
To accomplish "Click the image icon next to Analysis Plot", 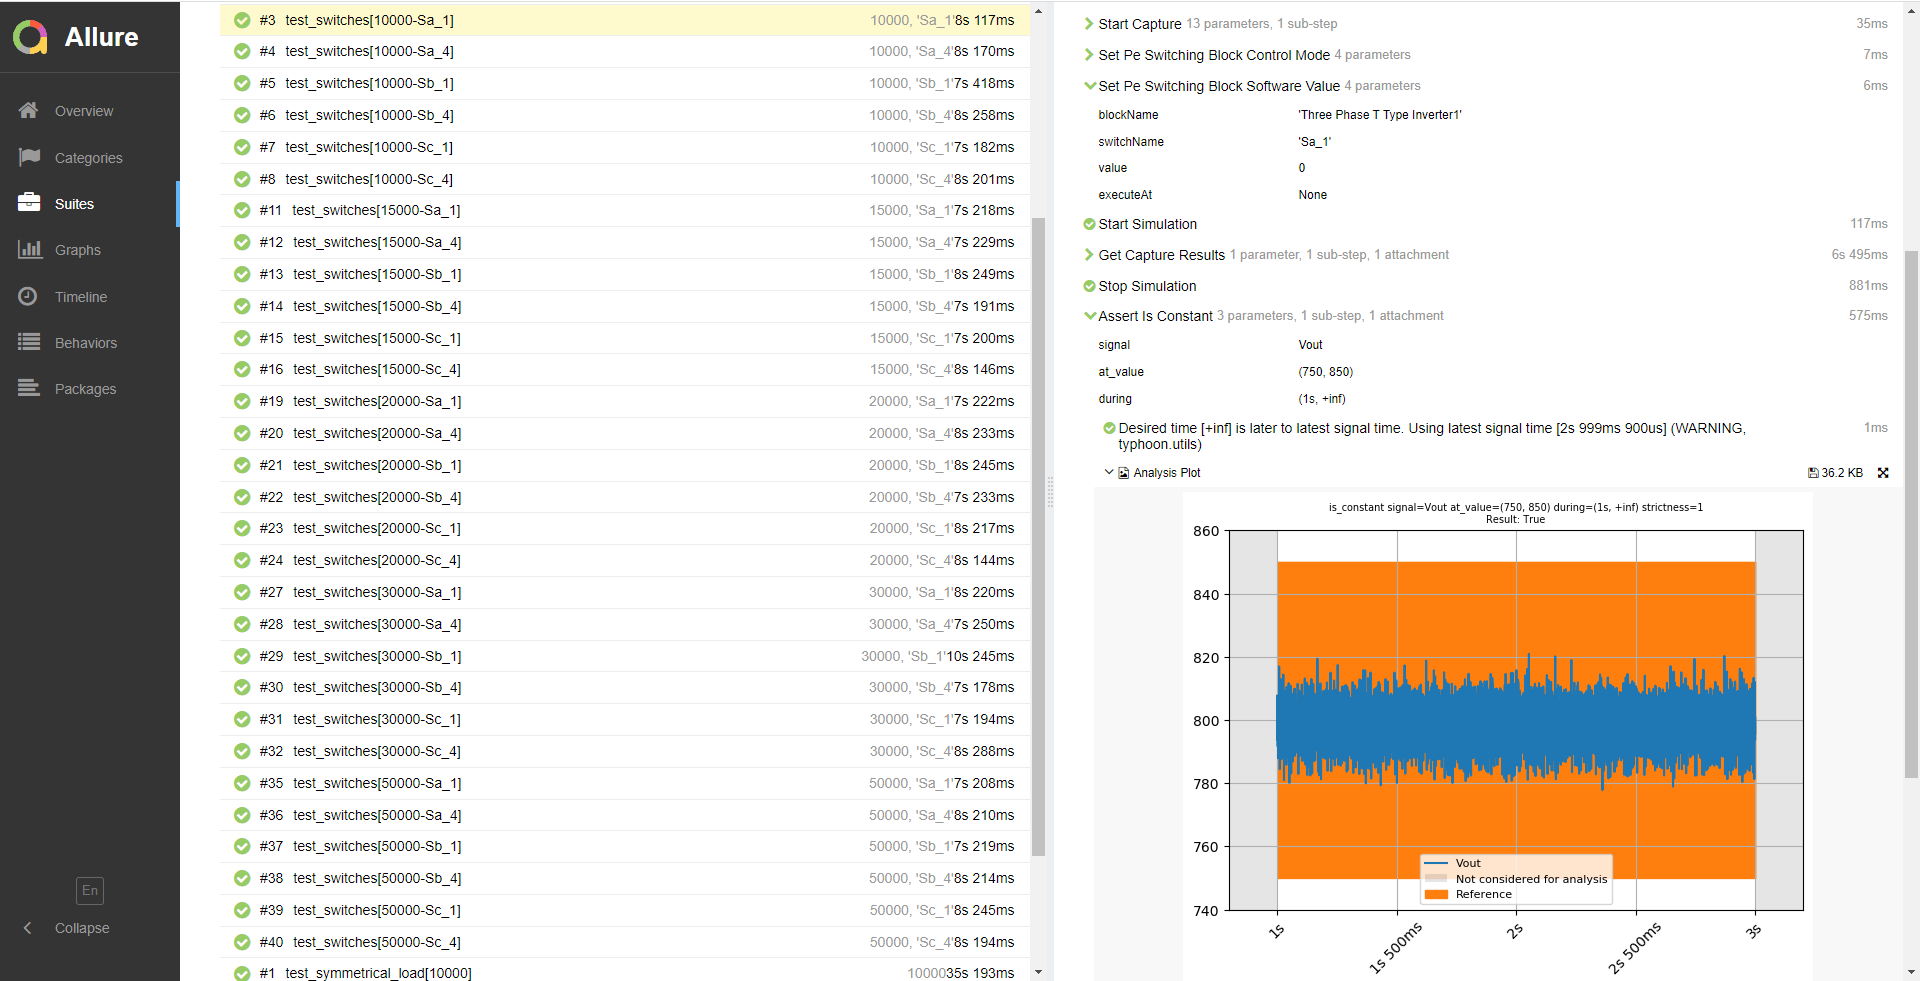I will pos(1124,473).
